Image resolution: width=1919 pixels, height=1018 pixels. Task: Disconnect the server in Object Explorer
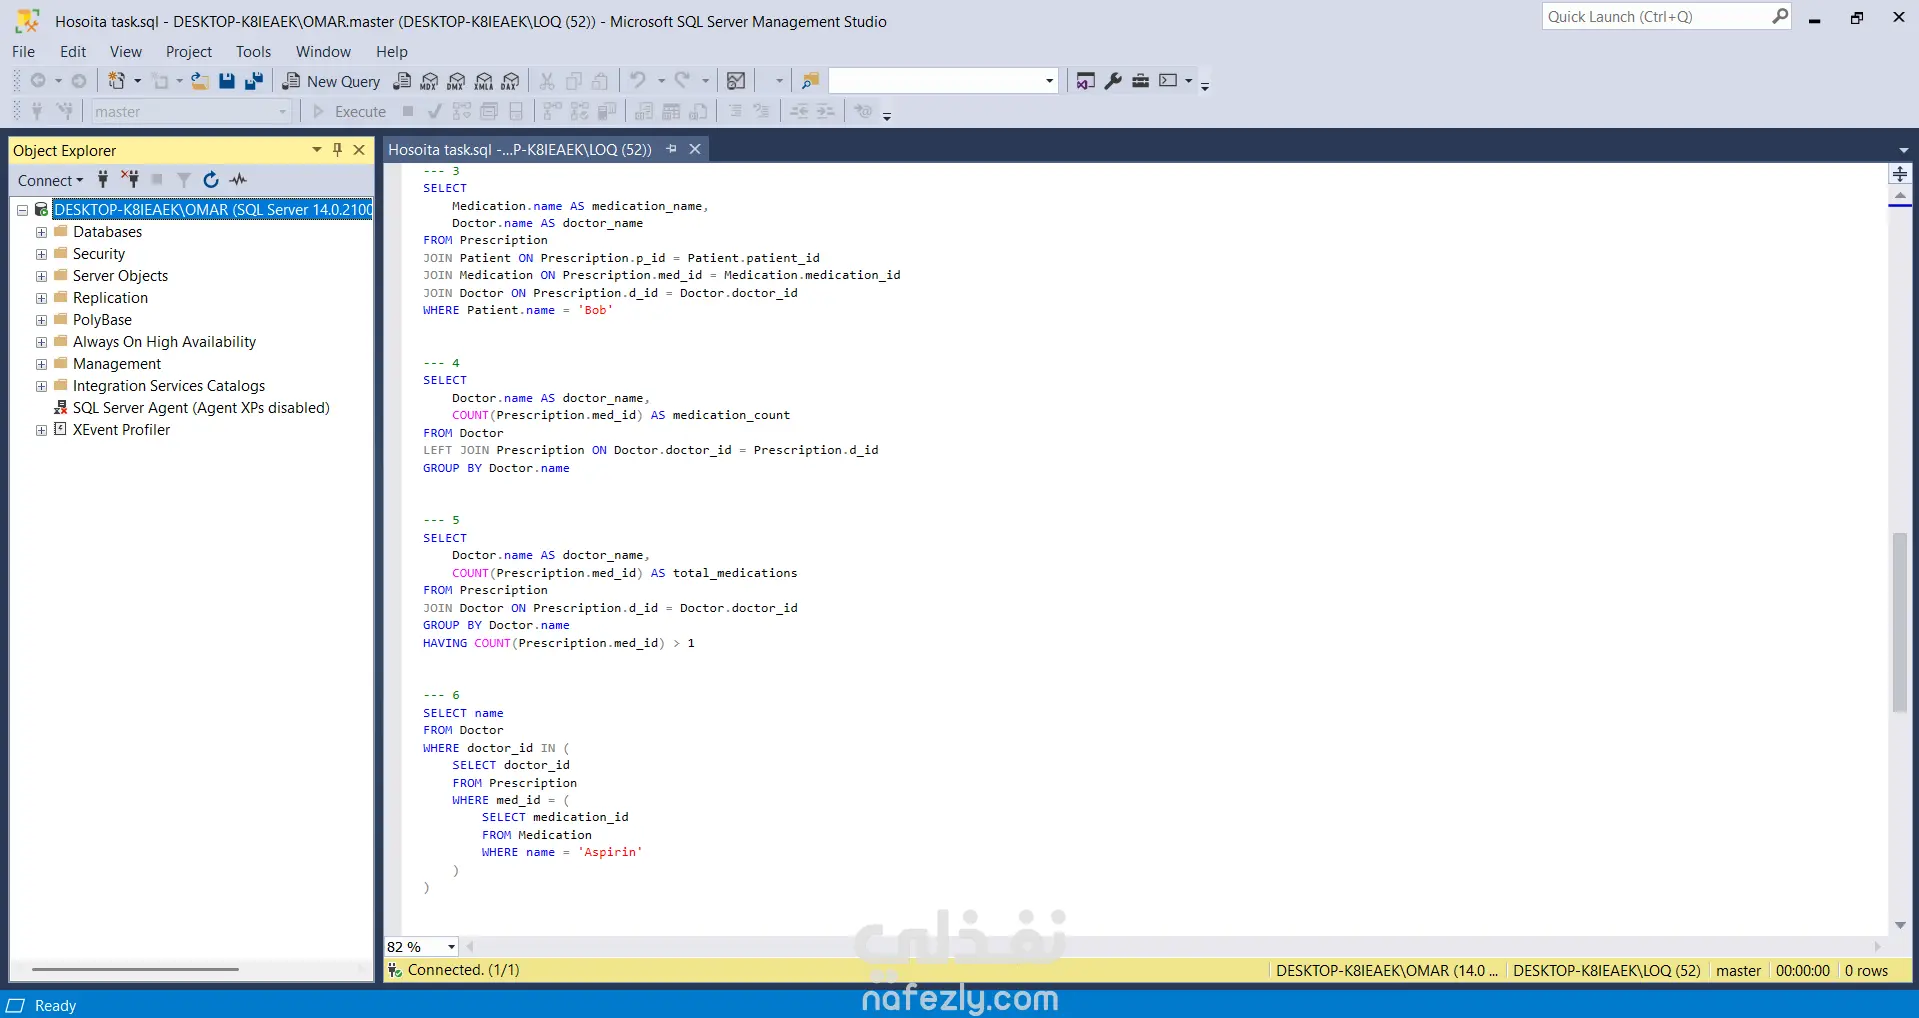click(x=130, y=180)
